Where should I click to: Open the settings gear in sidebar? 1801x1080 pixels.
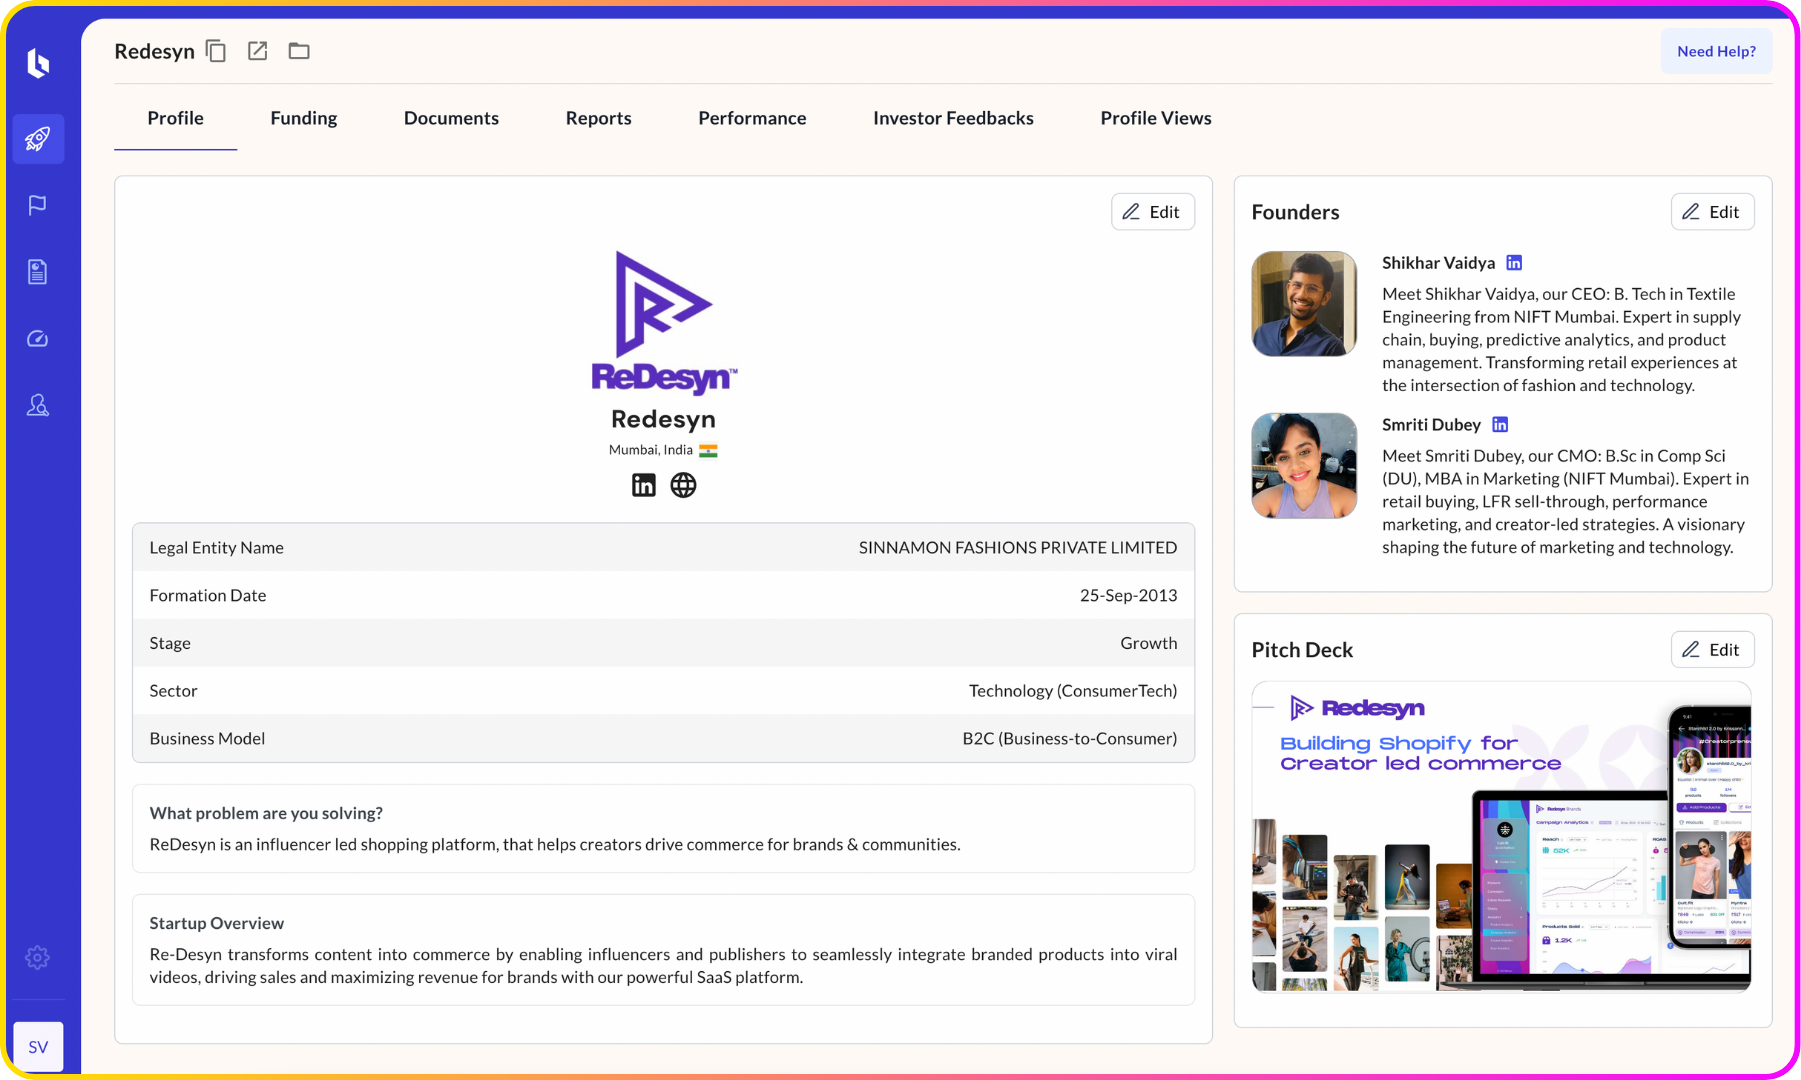(x=38, y=957)
